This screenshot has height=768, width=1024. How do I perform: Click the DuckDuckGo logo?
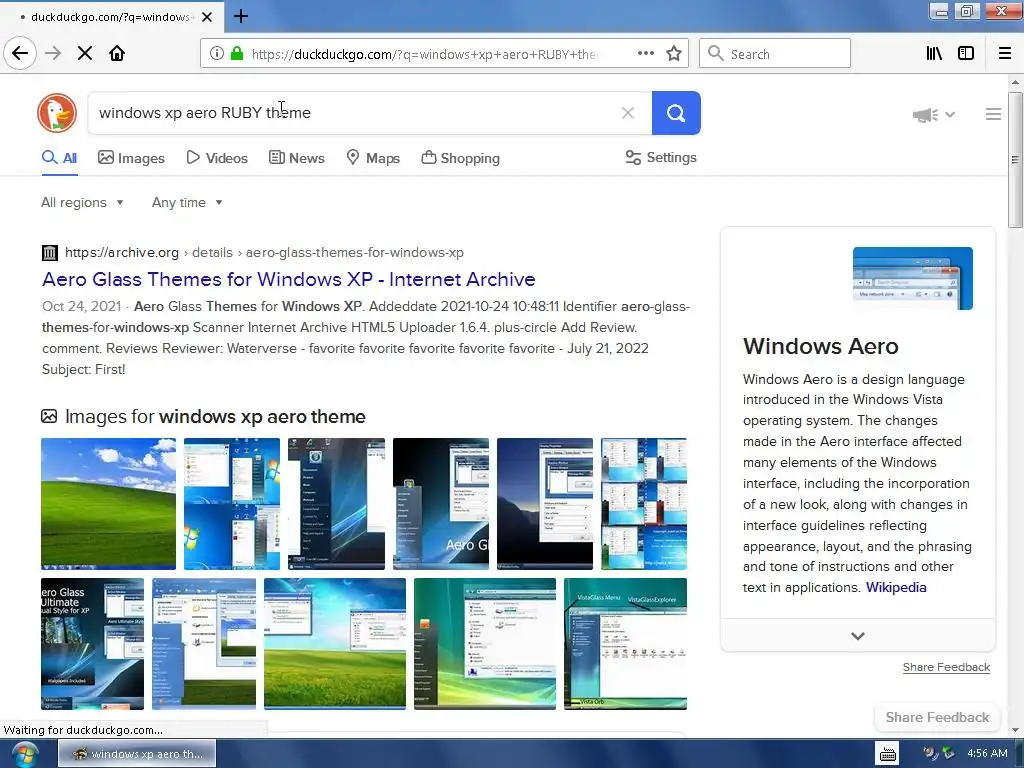point(57,113)
